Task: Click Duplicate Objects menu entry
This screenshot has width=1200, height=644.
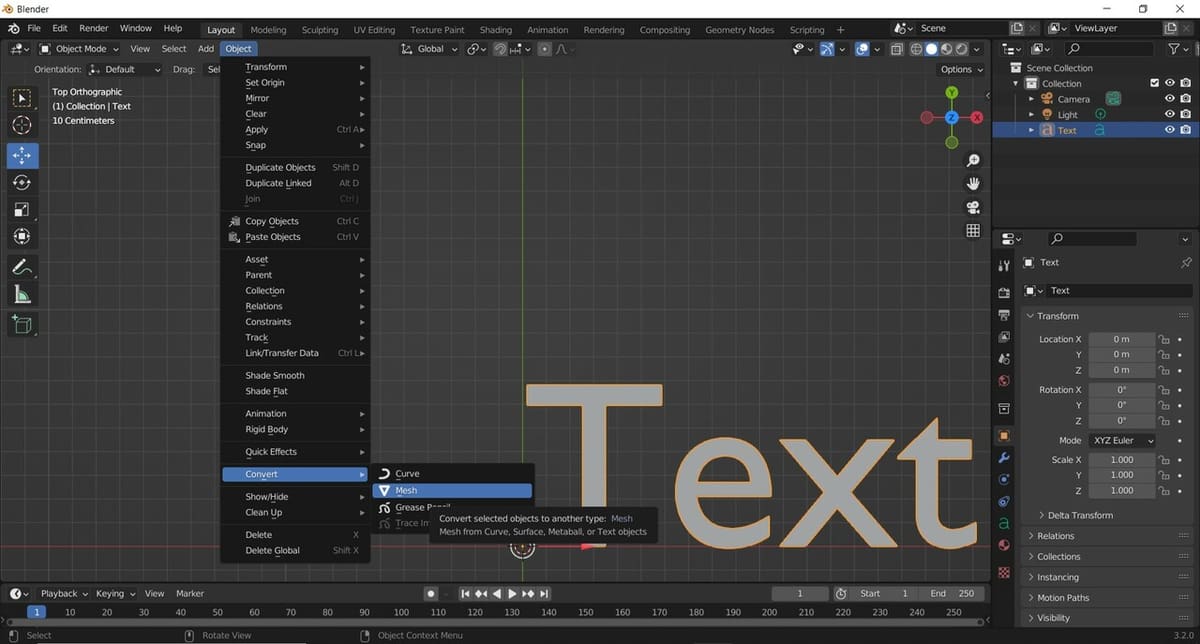Action: coord(296,167)
